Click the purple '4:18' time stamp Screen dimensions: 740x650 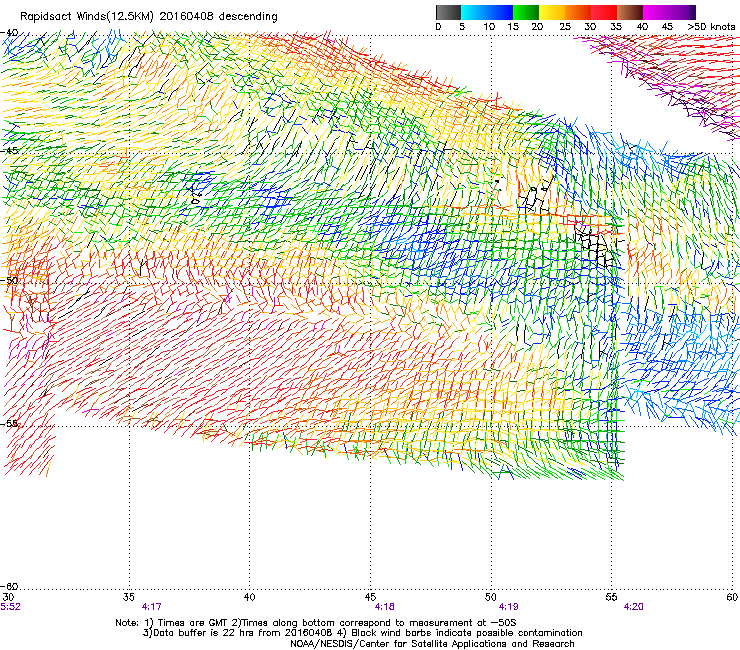tap(385, 607)
